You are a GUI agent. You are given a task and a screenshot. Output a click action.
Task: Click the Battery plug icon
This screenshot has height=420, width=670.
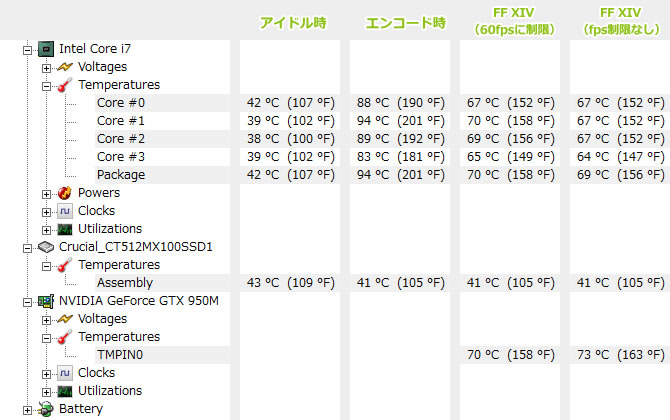coord(46,409)
